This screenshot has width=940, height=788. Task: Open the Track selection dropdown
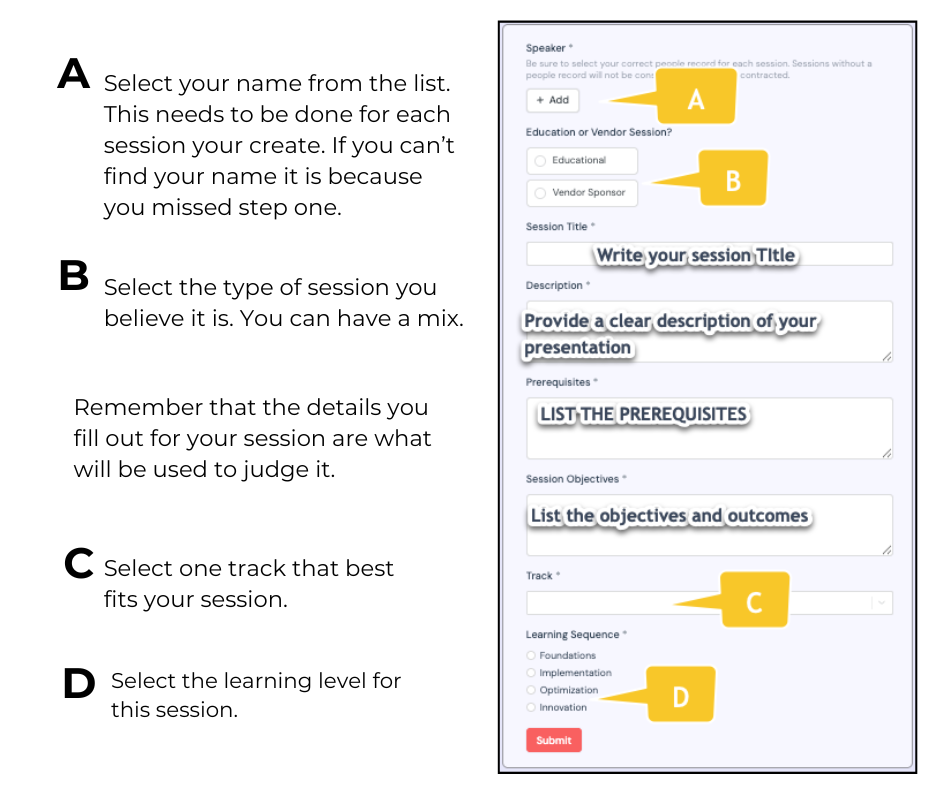click(620, 602)
